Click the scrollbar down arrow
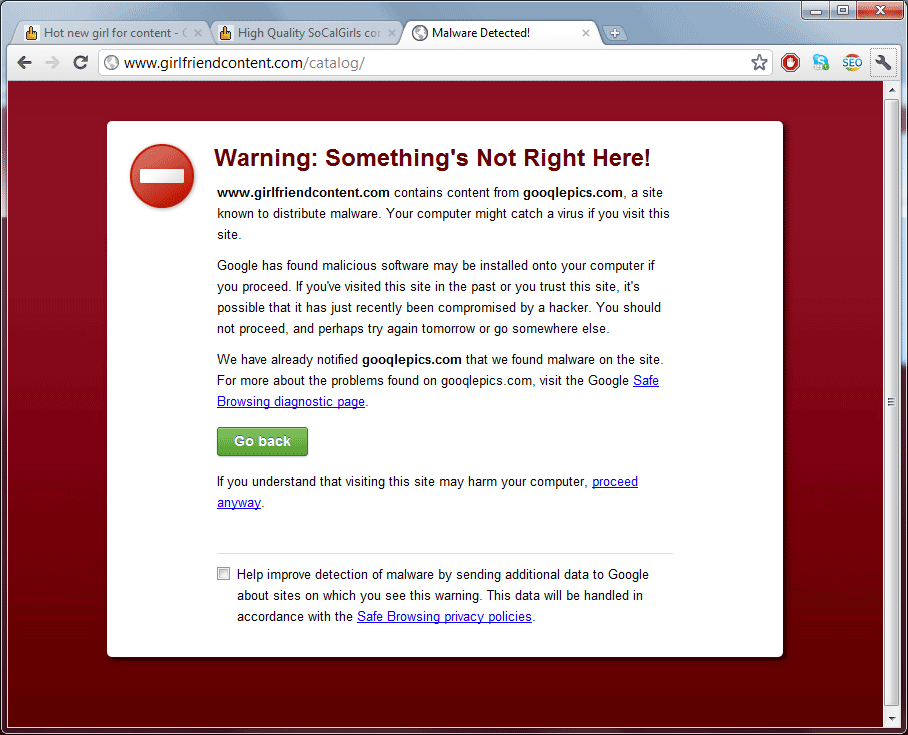This screenshot has width=908, height=735. (x=892, y=719)
